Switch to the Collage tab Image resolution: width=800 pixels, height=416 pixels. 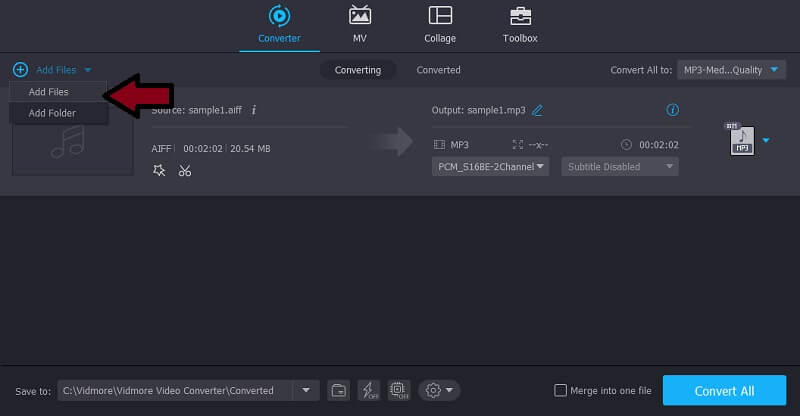[x=439, y=25]
